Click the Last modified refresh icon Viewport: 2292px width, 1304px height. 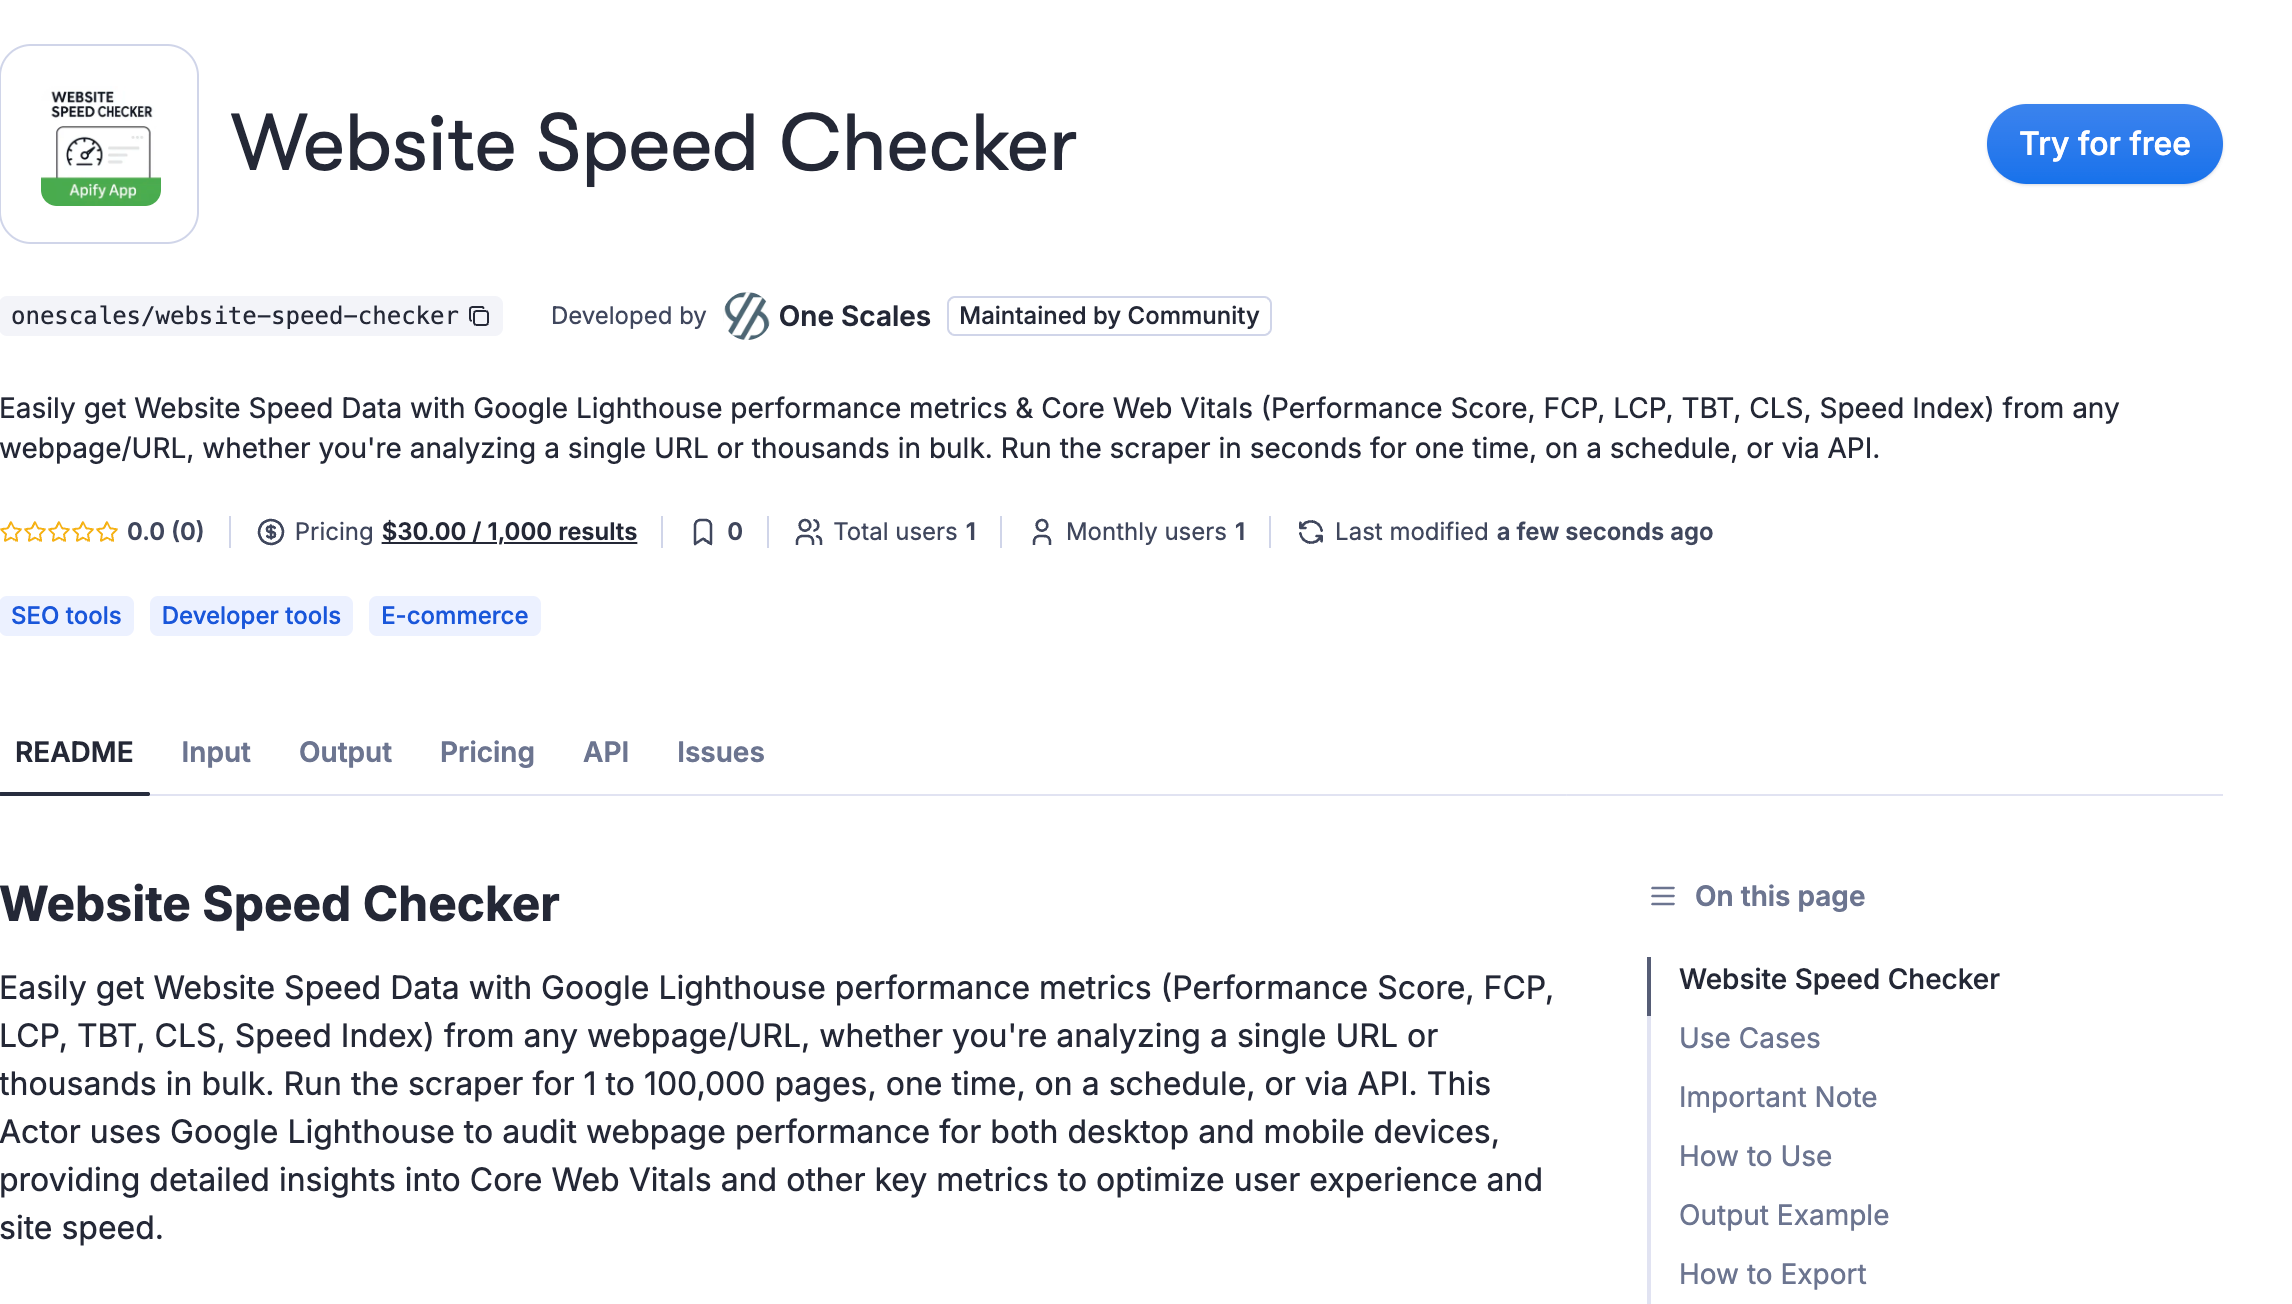pos(1310,532)
